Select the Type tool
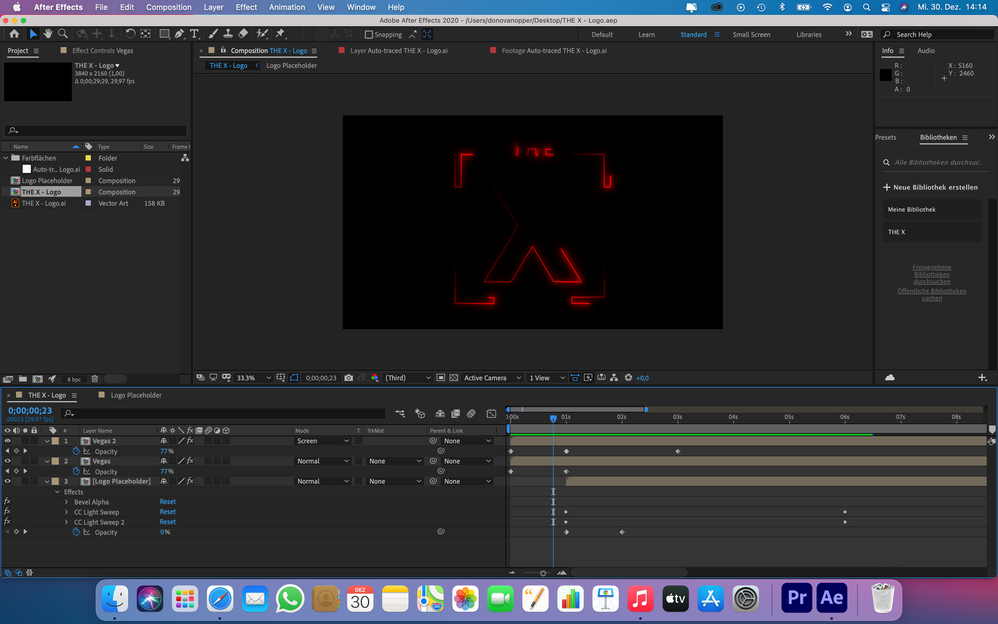This screenshot has height=624, width=998. 193,34
